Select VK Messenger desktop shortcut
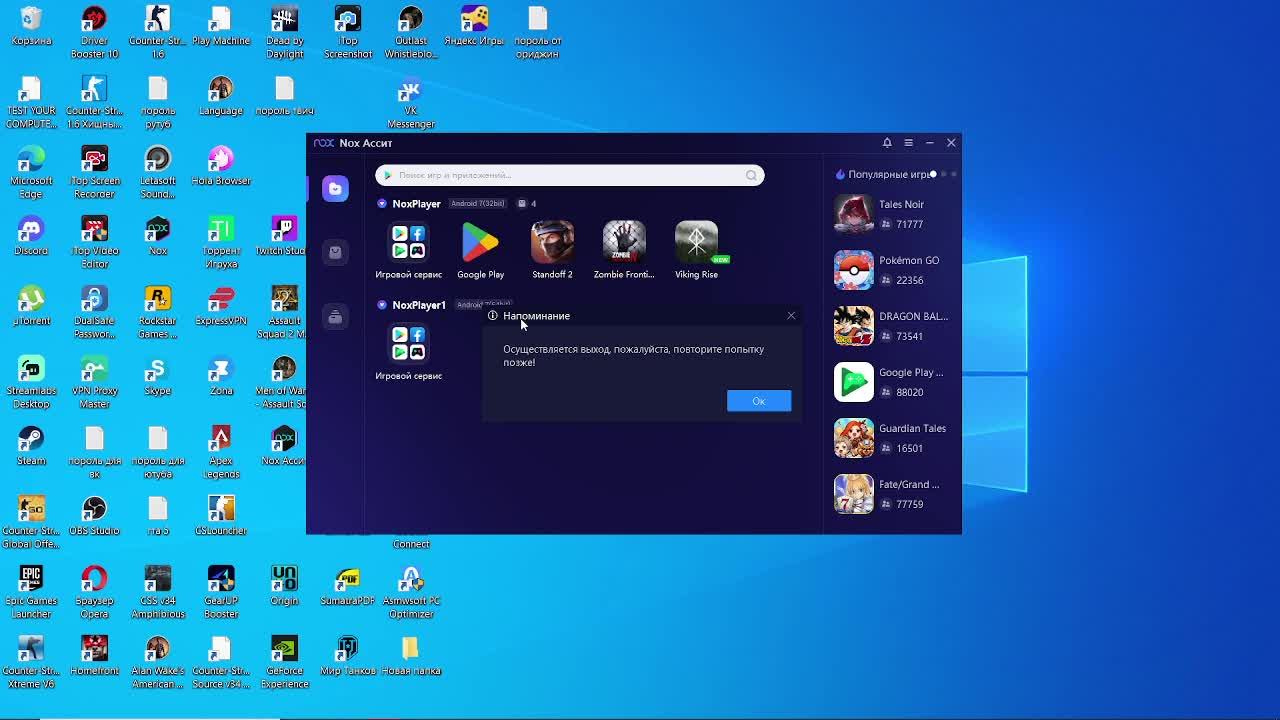 411,103
